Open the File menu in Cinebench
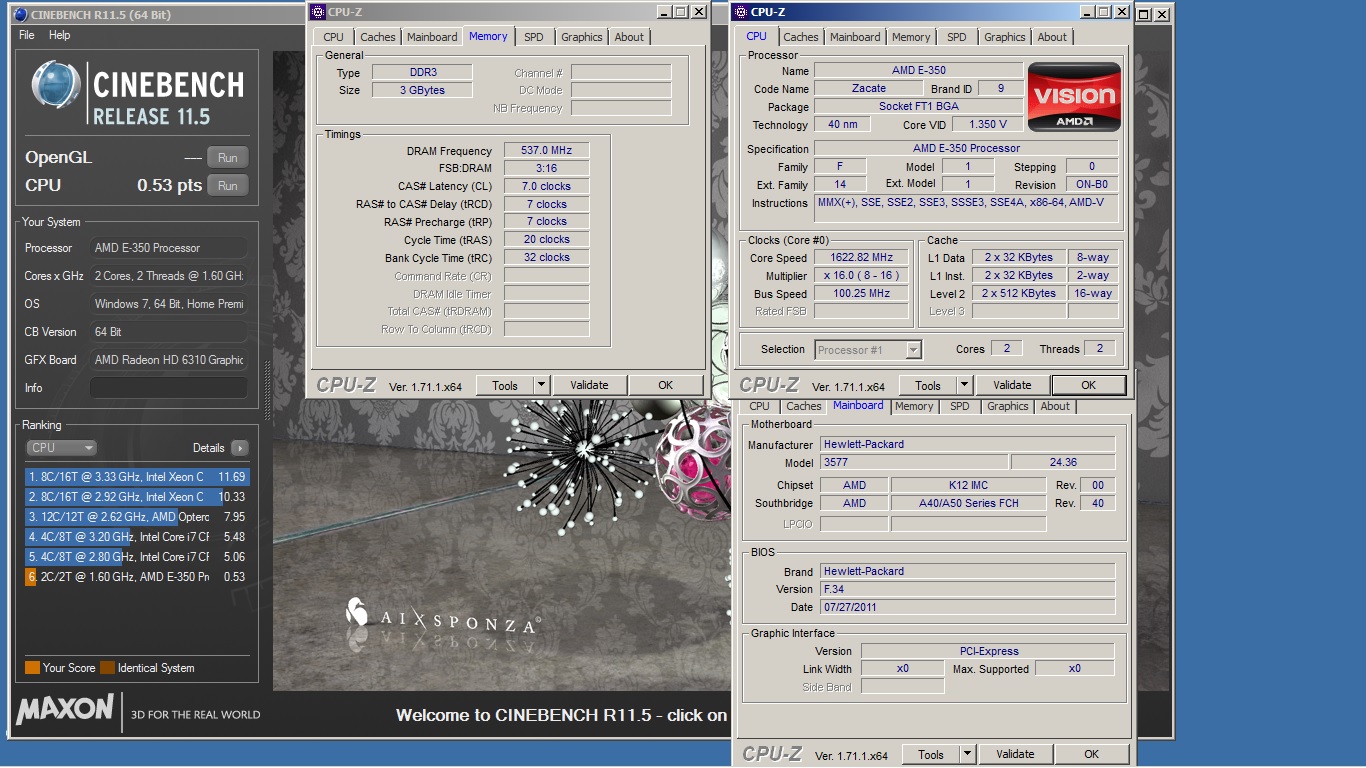Viewport: 1366px width, 768px height. 27,35
